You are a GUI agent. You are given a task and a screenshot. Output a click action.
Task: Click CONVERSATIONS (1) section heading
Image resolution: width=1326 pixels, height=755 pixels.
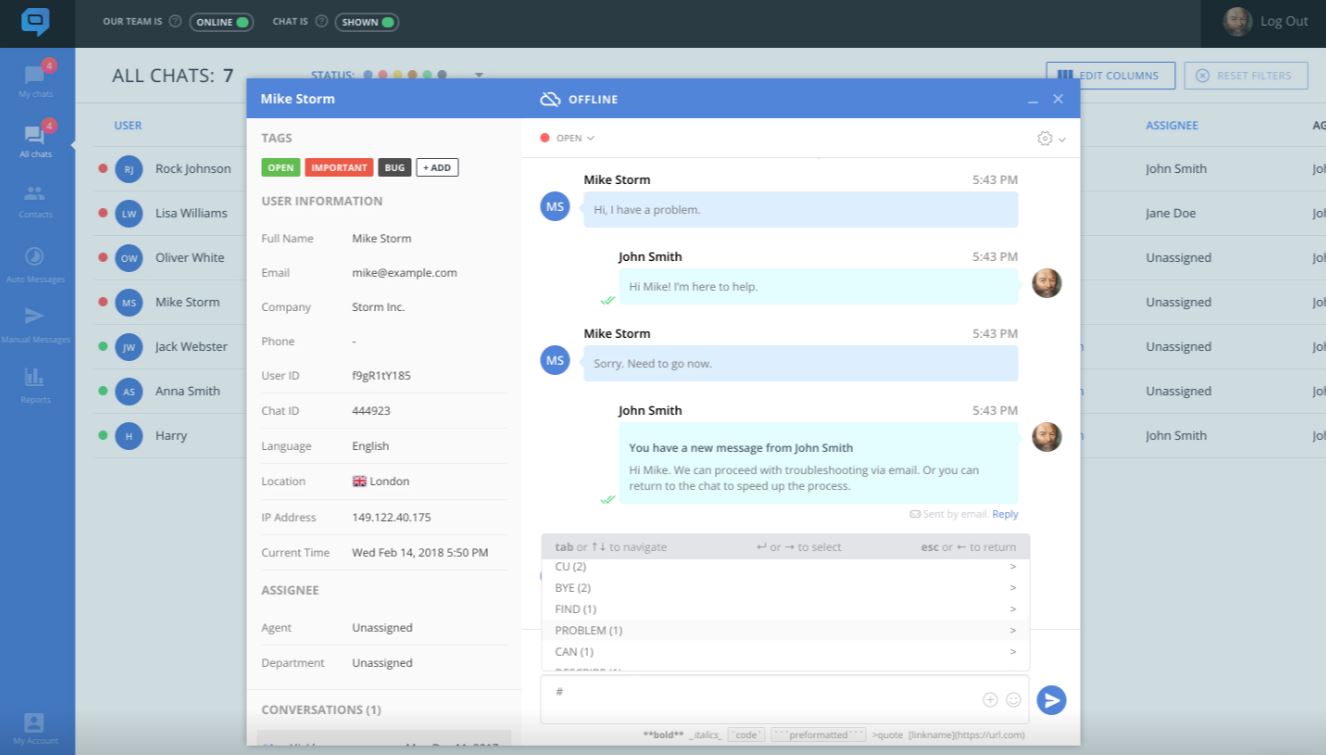pos(321,710)
